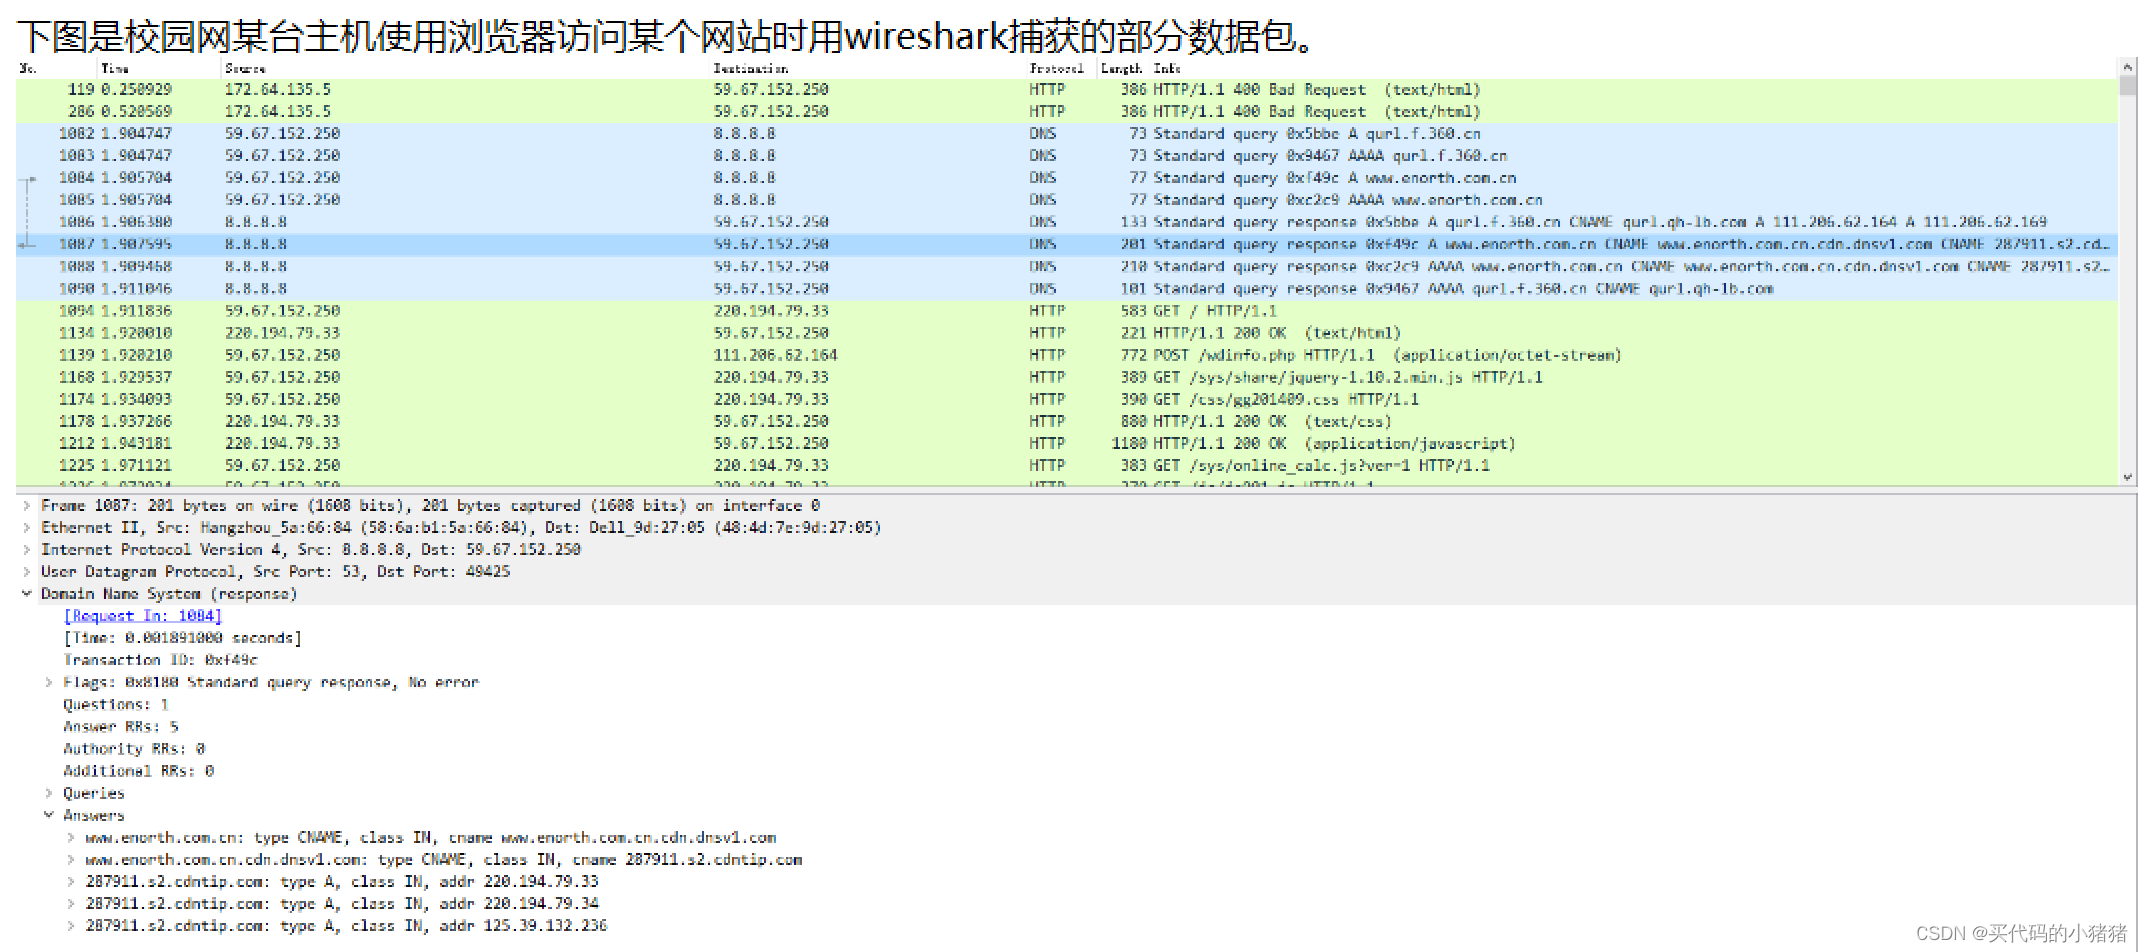
Task: Select packet 1139 POST /wdinfo.php
Action: [1067, 355]
